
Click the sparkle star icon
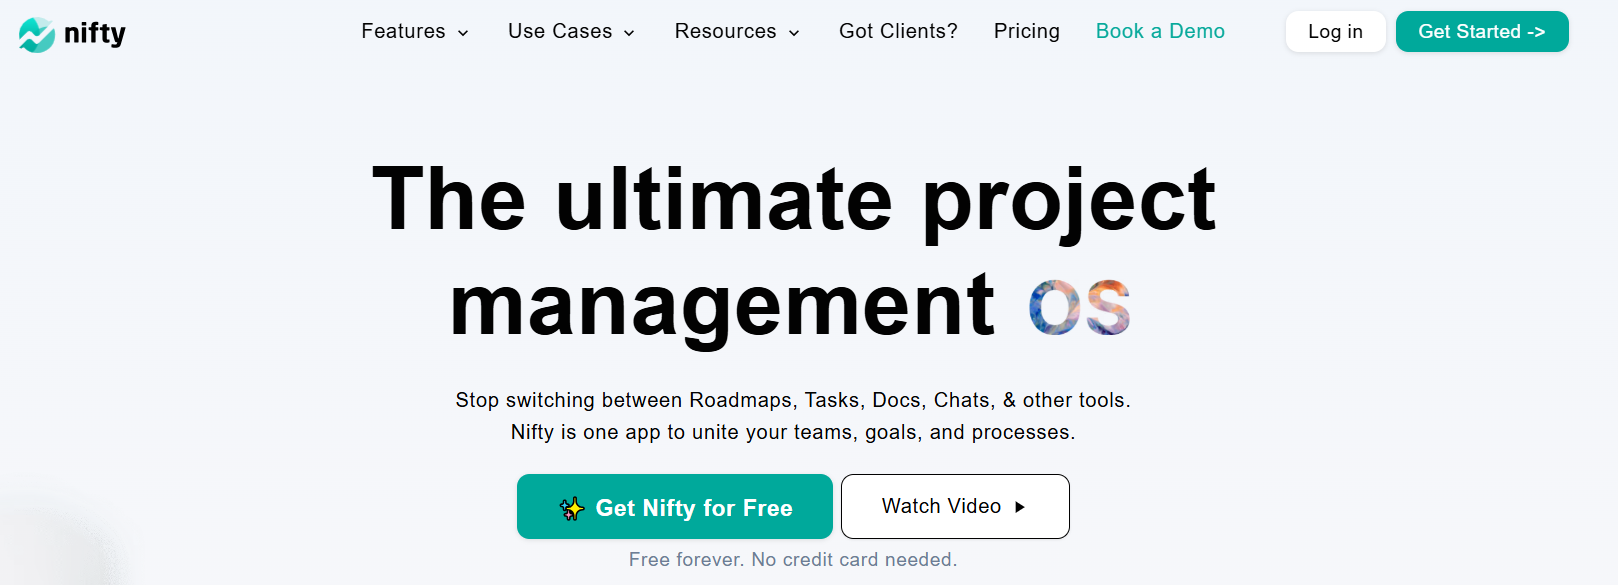[x=572, y=508]
